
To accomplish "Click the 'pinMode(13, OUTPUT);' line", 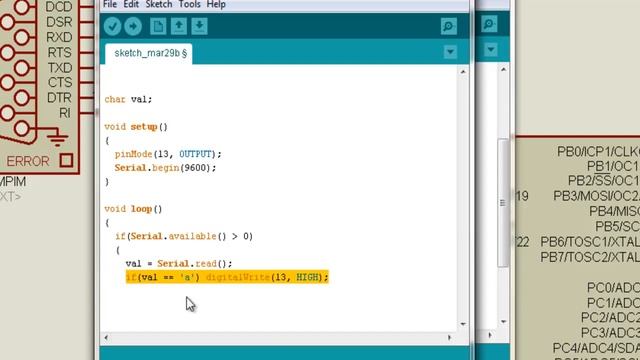I will 168,154.
